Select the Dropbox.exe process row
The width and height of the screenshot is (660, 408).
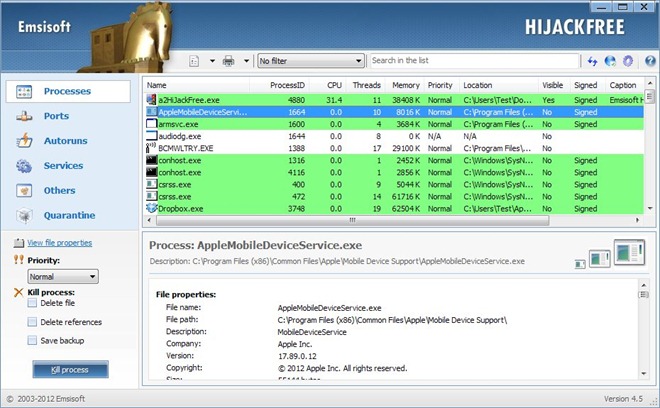(394, 208)
